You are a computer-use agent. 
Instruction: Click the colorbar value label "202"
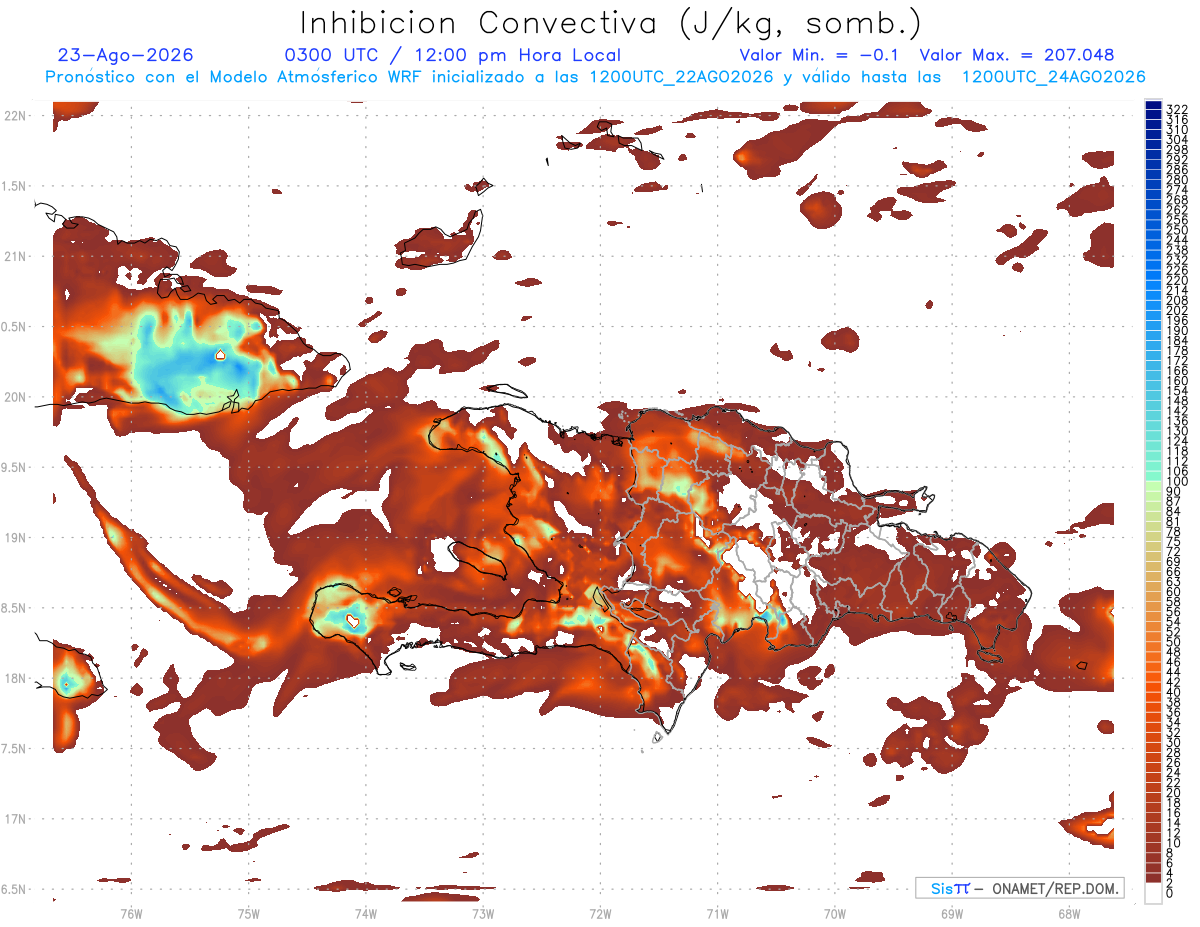pos(1176,310)
